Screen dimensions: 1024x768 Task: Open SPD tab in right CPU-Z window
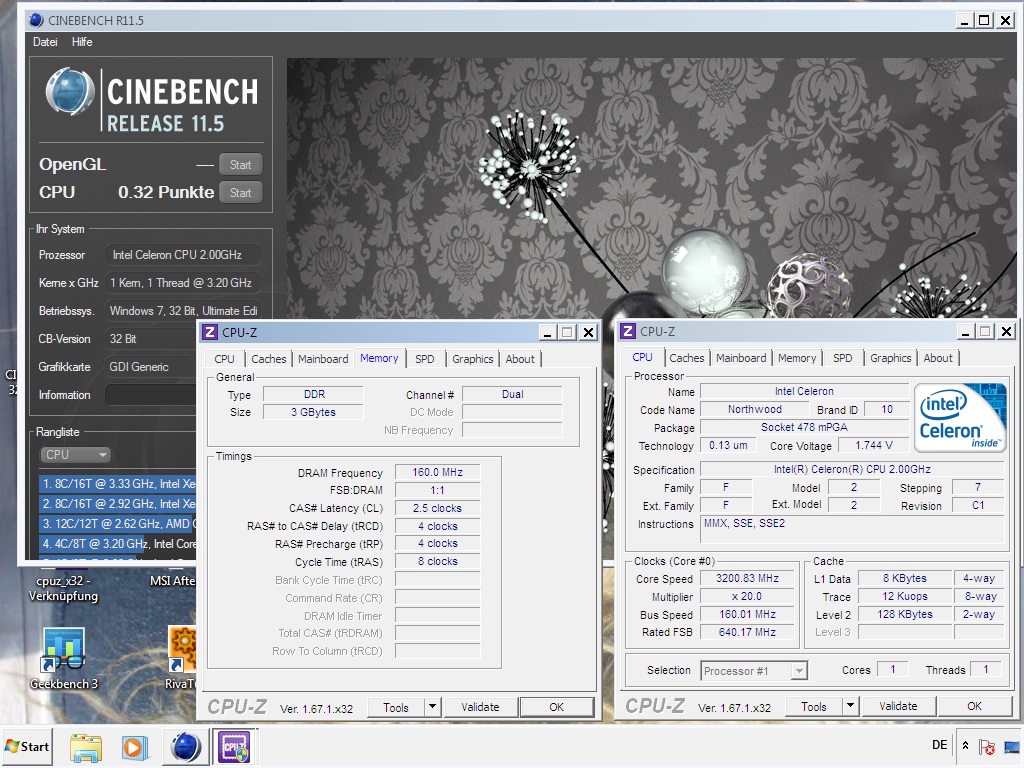(842, 359)
